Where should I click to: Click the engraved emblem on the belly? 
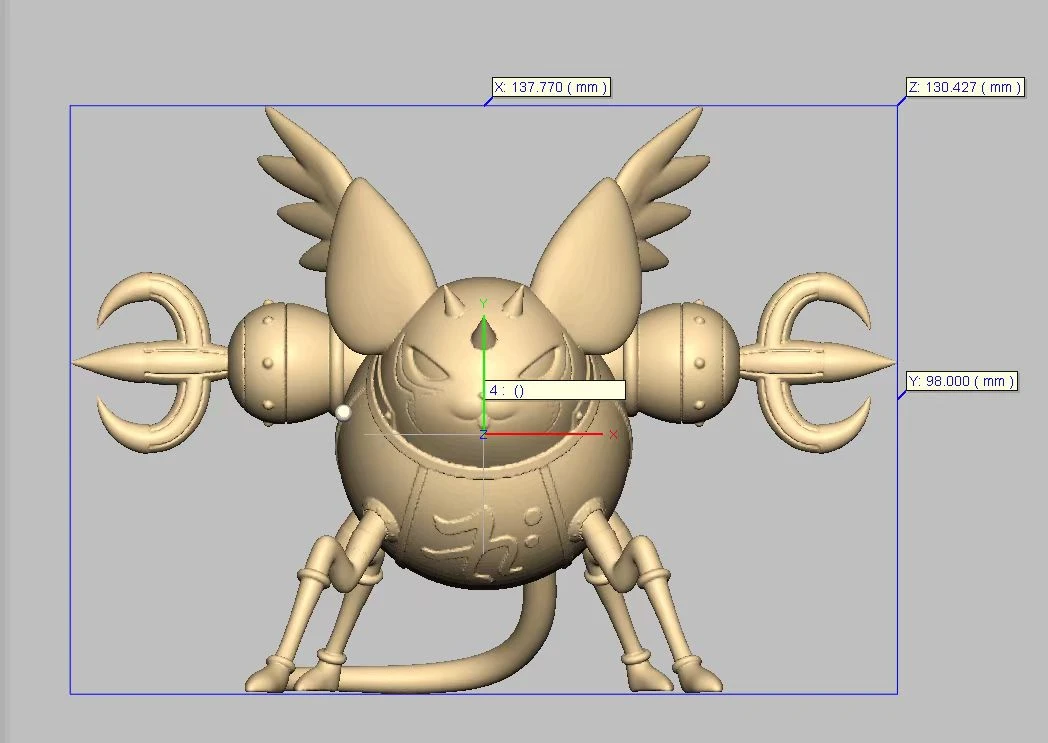click(482, 532)
